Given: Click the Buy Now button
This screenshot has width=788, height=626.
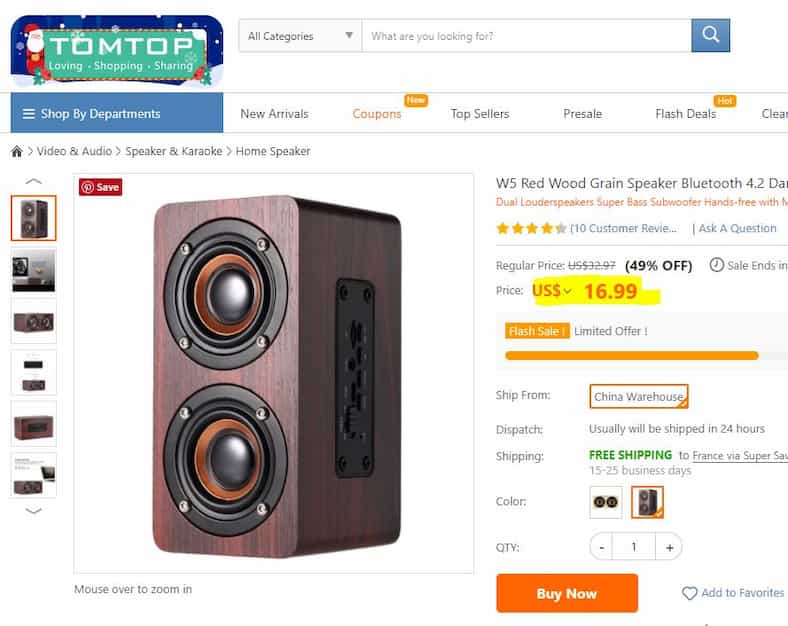Looking at the screenshot, I should pyautogui.click(x=567, y=593).
